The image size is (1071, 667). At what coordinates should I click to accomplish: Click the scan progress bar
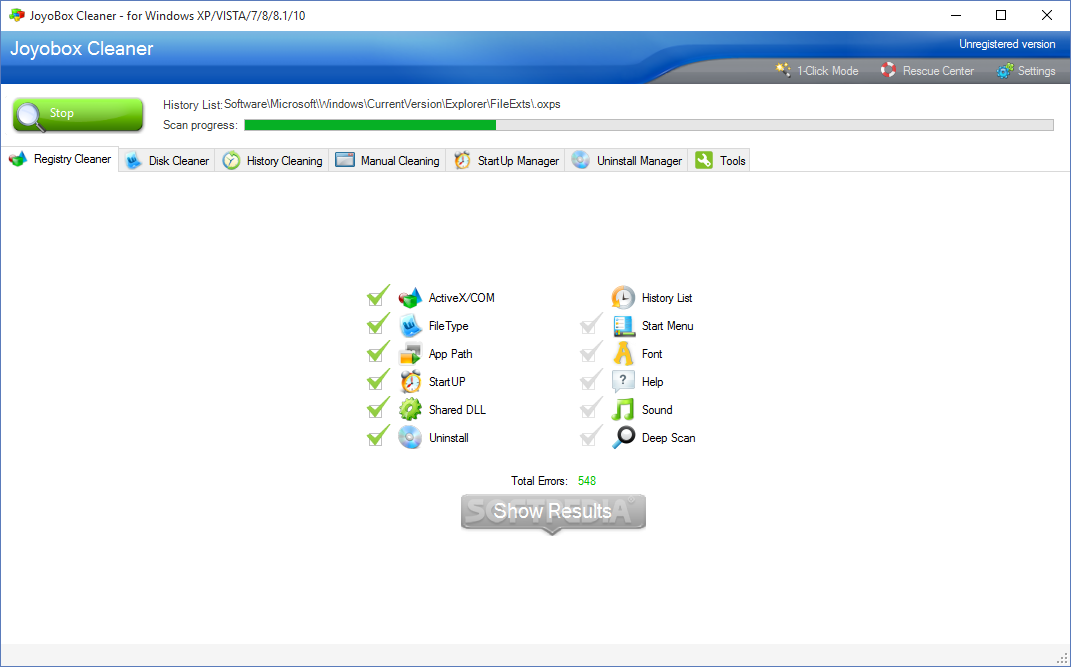point(649,125)
